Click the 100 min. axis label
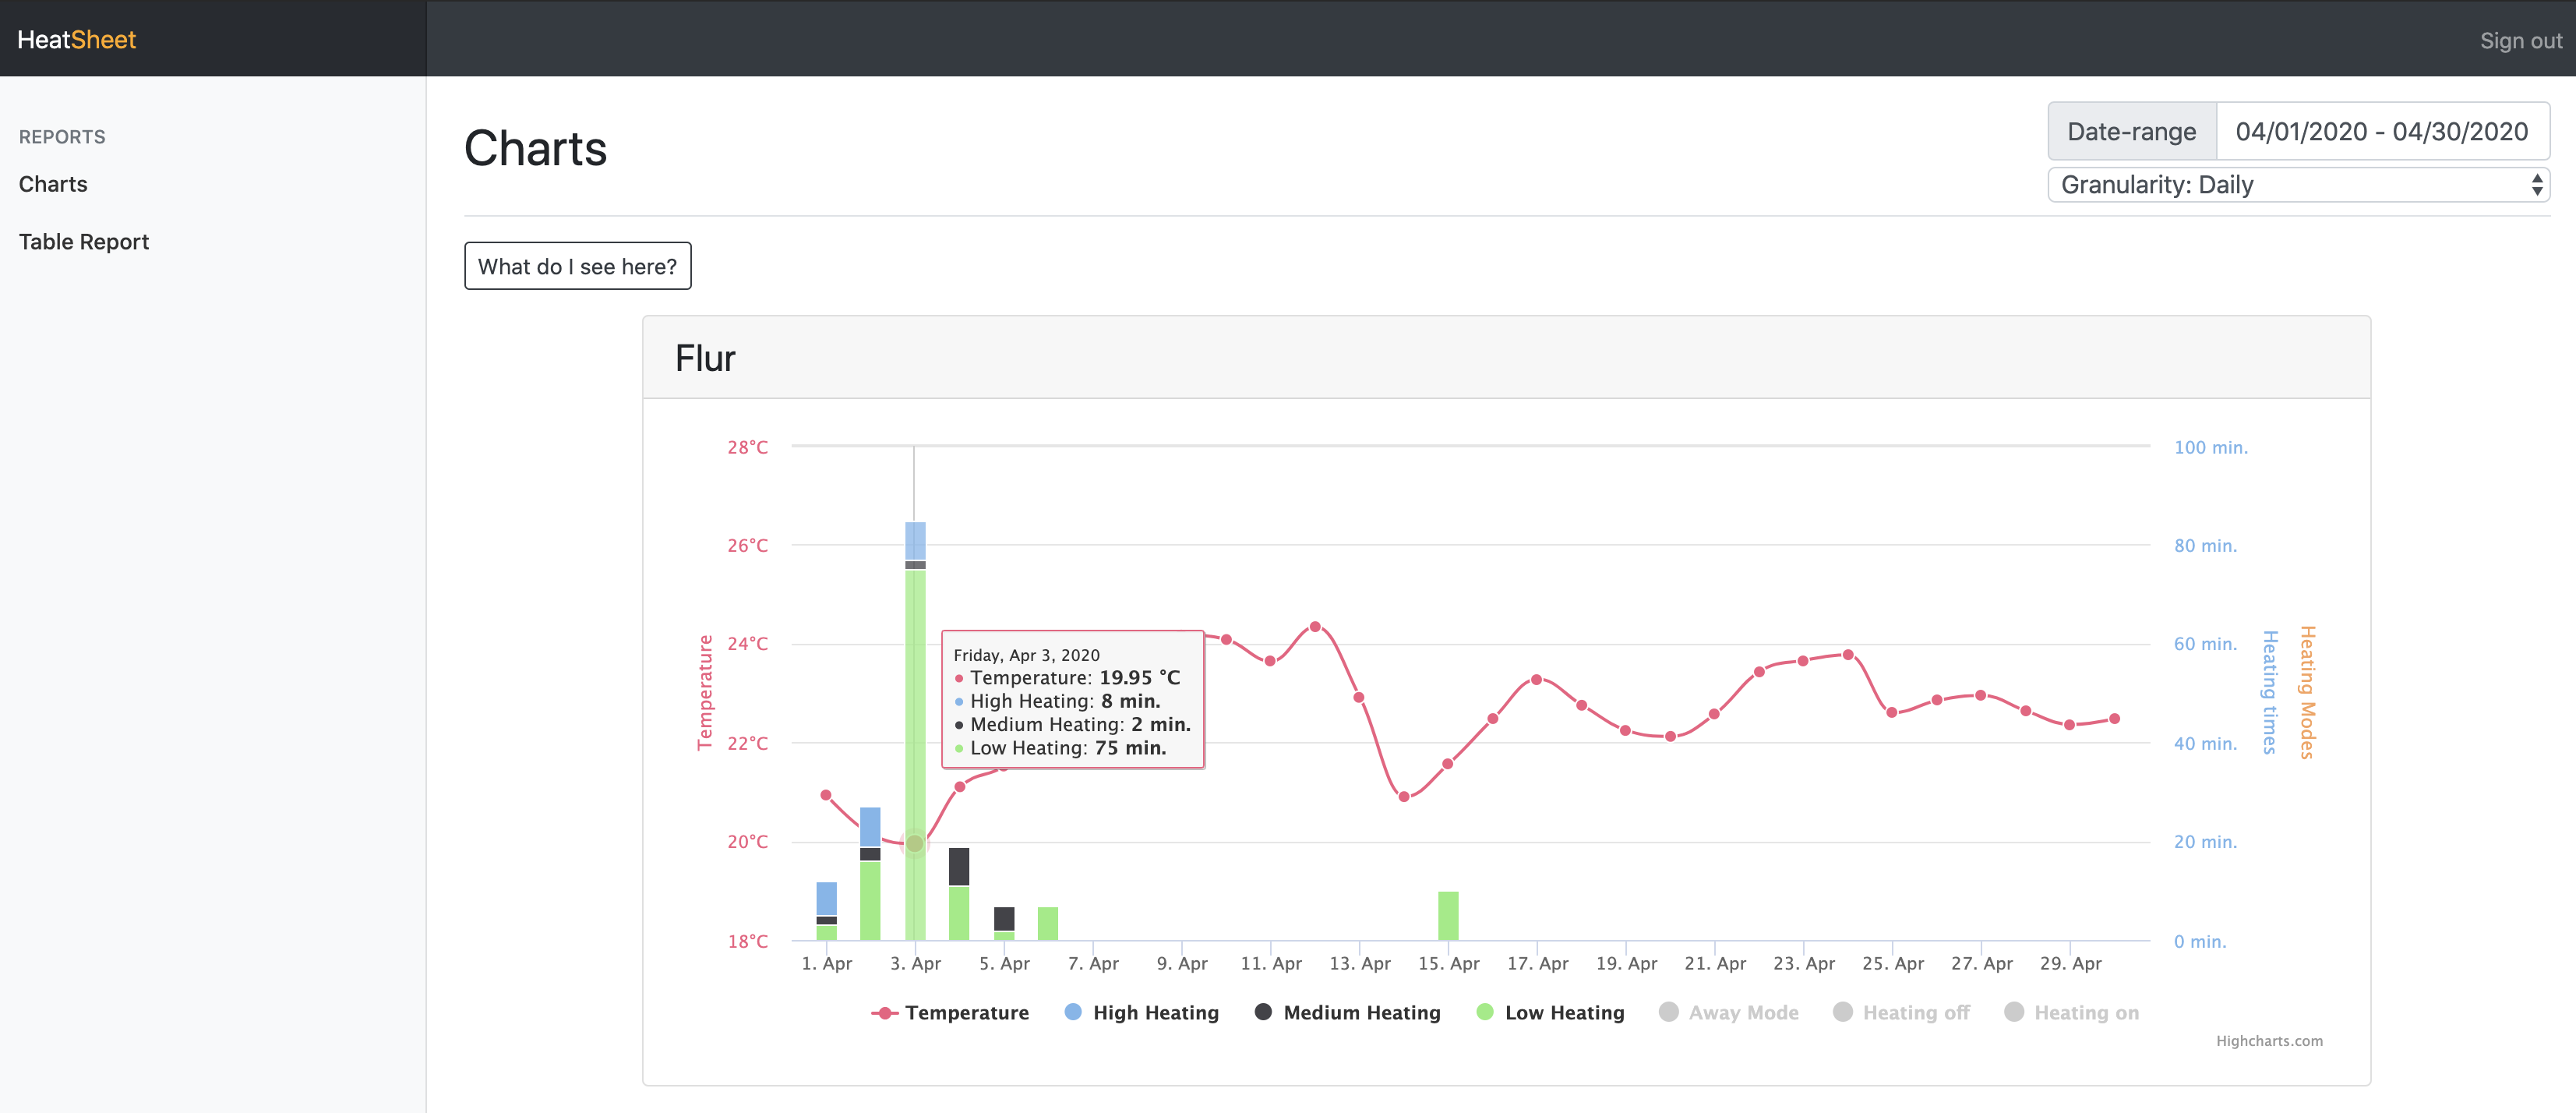The image size is (2576, 1113). click(x=2210, y=447)
